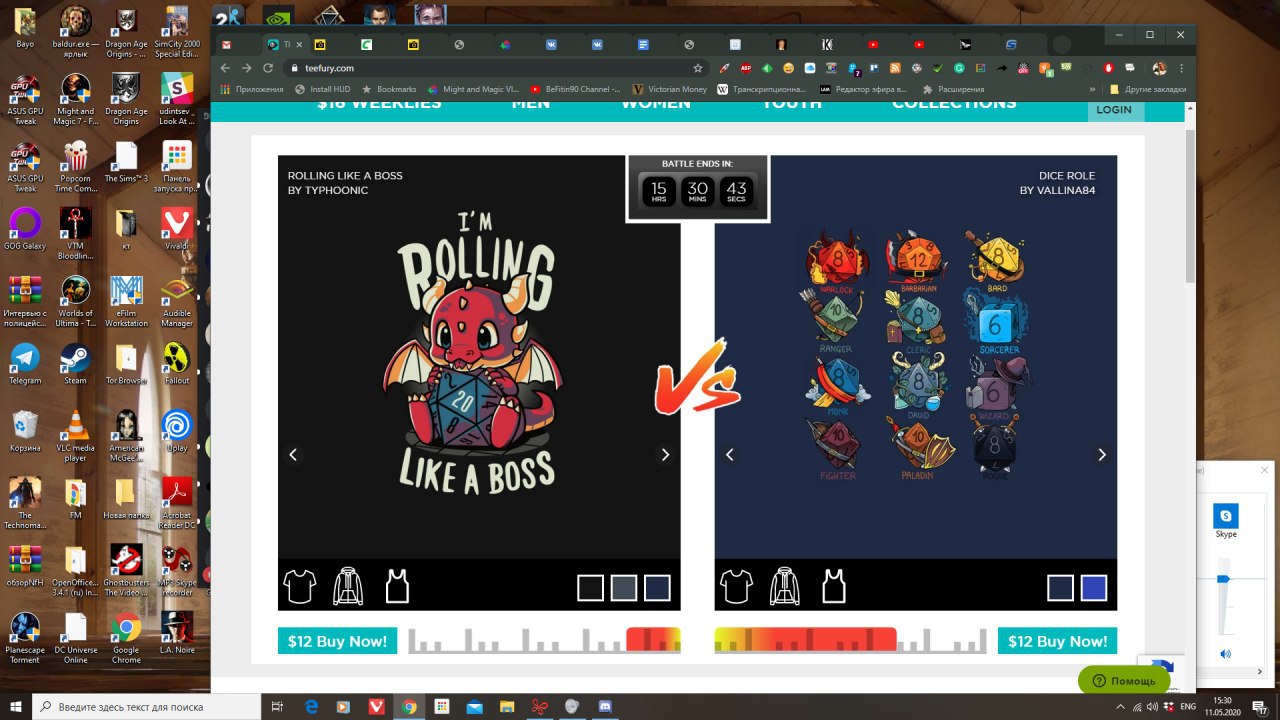This screenshot has height=720, width=1280.
Task: Choose royal blue swatch for Dice Role
Action: pos(1094,588)
